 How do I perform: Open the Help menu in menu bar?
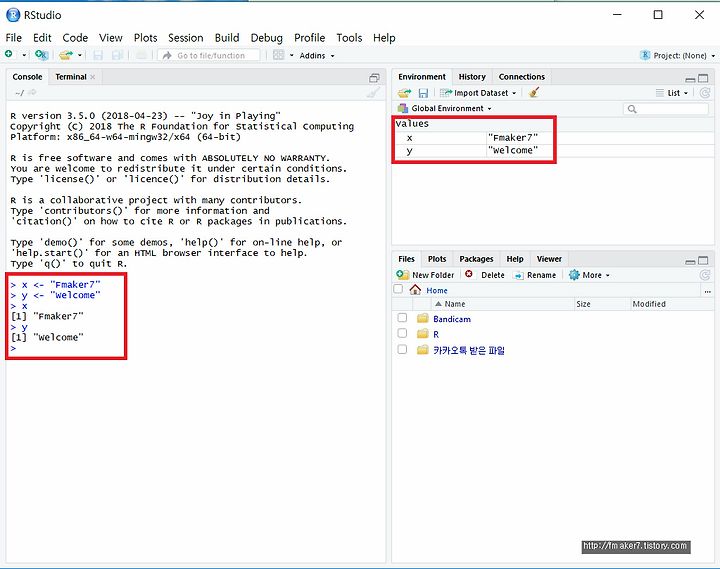384,38
